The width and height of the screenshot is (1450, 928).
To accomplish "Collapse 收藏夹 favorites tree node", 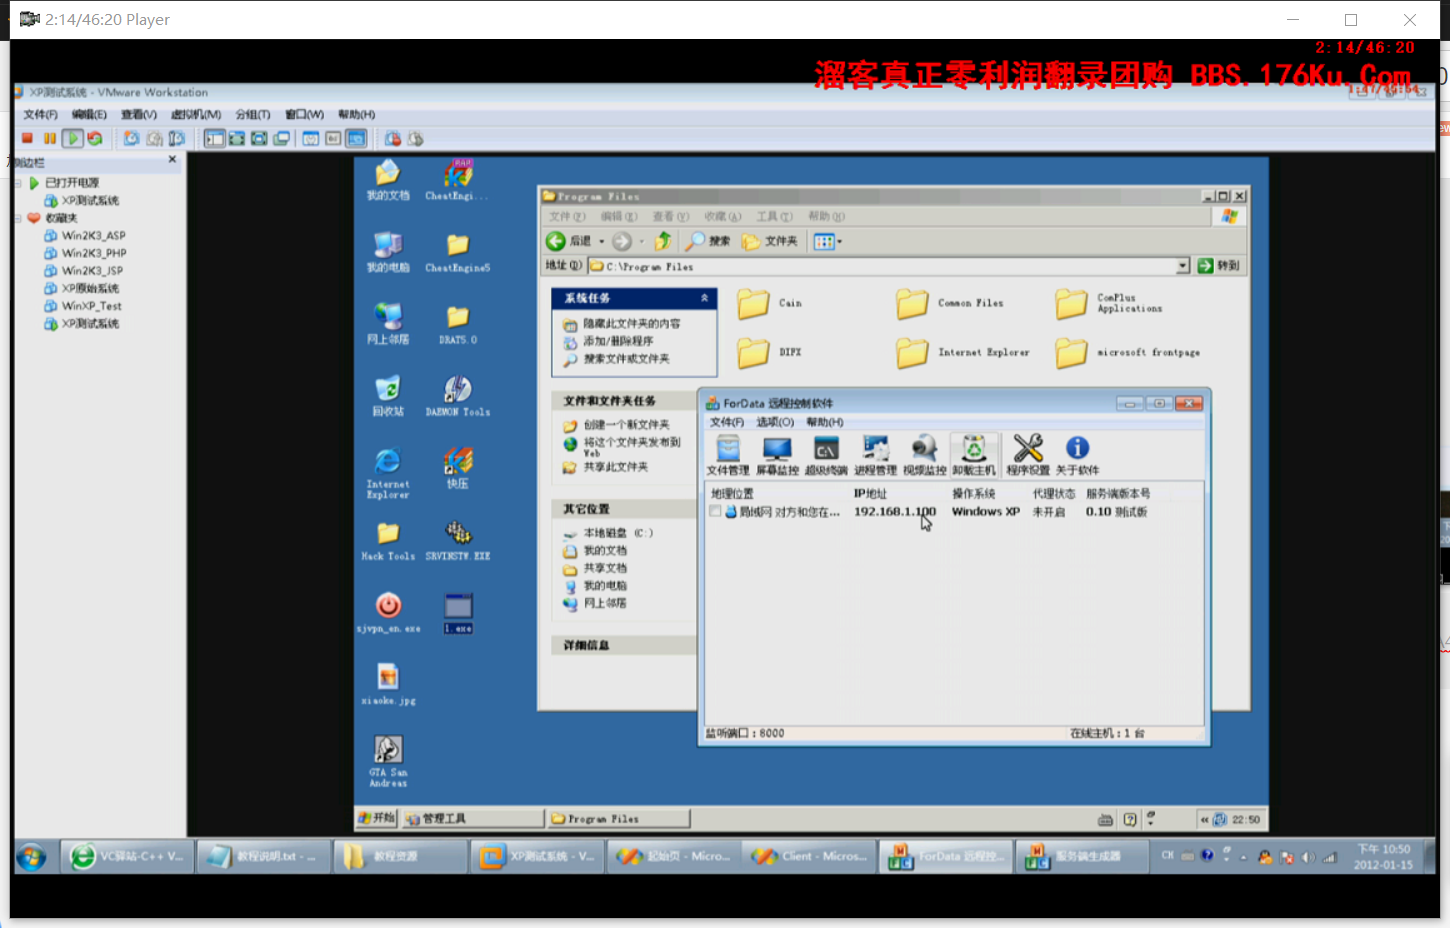I will [19, 218].
